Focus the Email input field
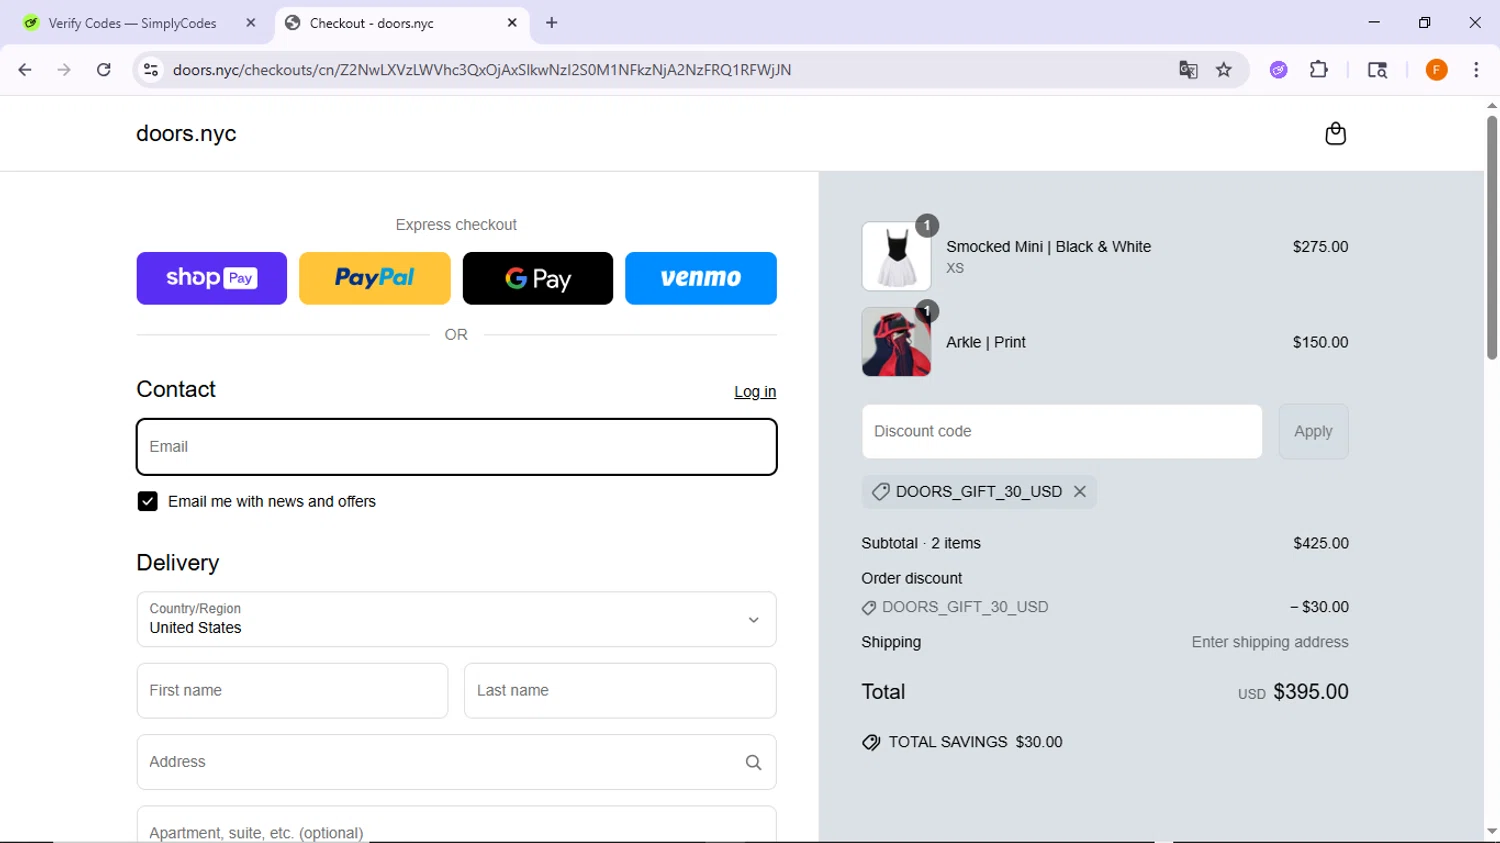Screen dimensions: 1500x843 click(x=456, y=447)
